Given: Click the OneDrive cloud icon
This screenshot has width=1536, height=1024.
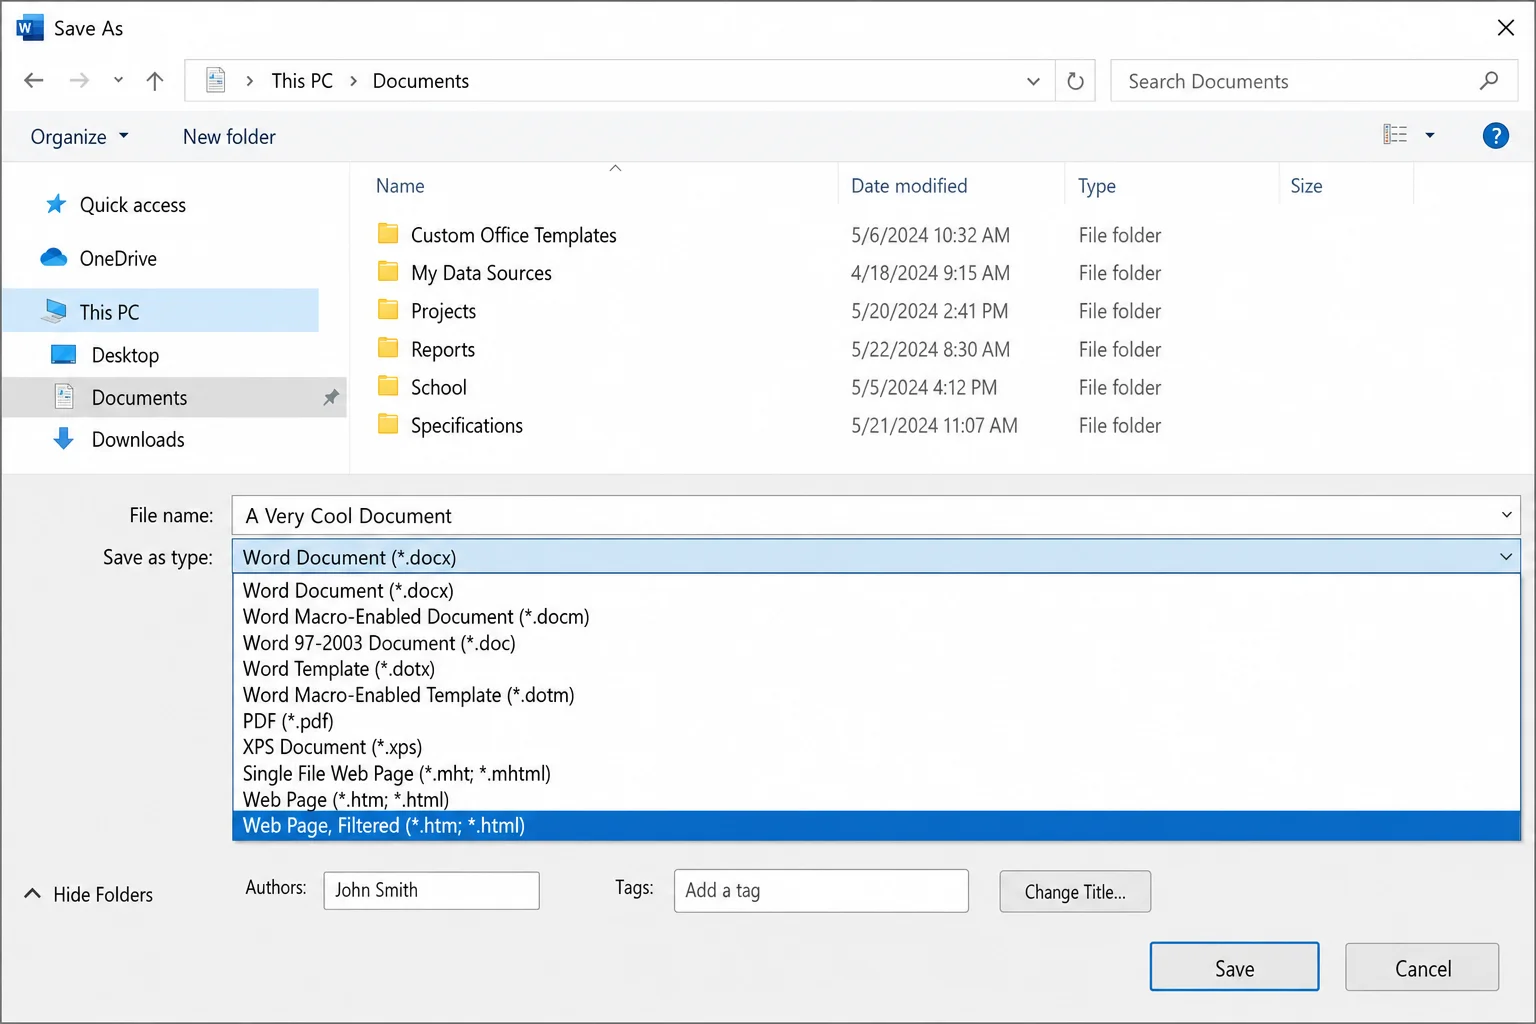Looking at the screenshot, I should [54, 257].
